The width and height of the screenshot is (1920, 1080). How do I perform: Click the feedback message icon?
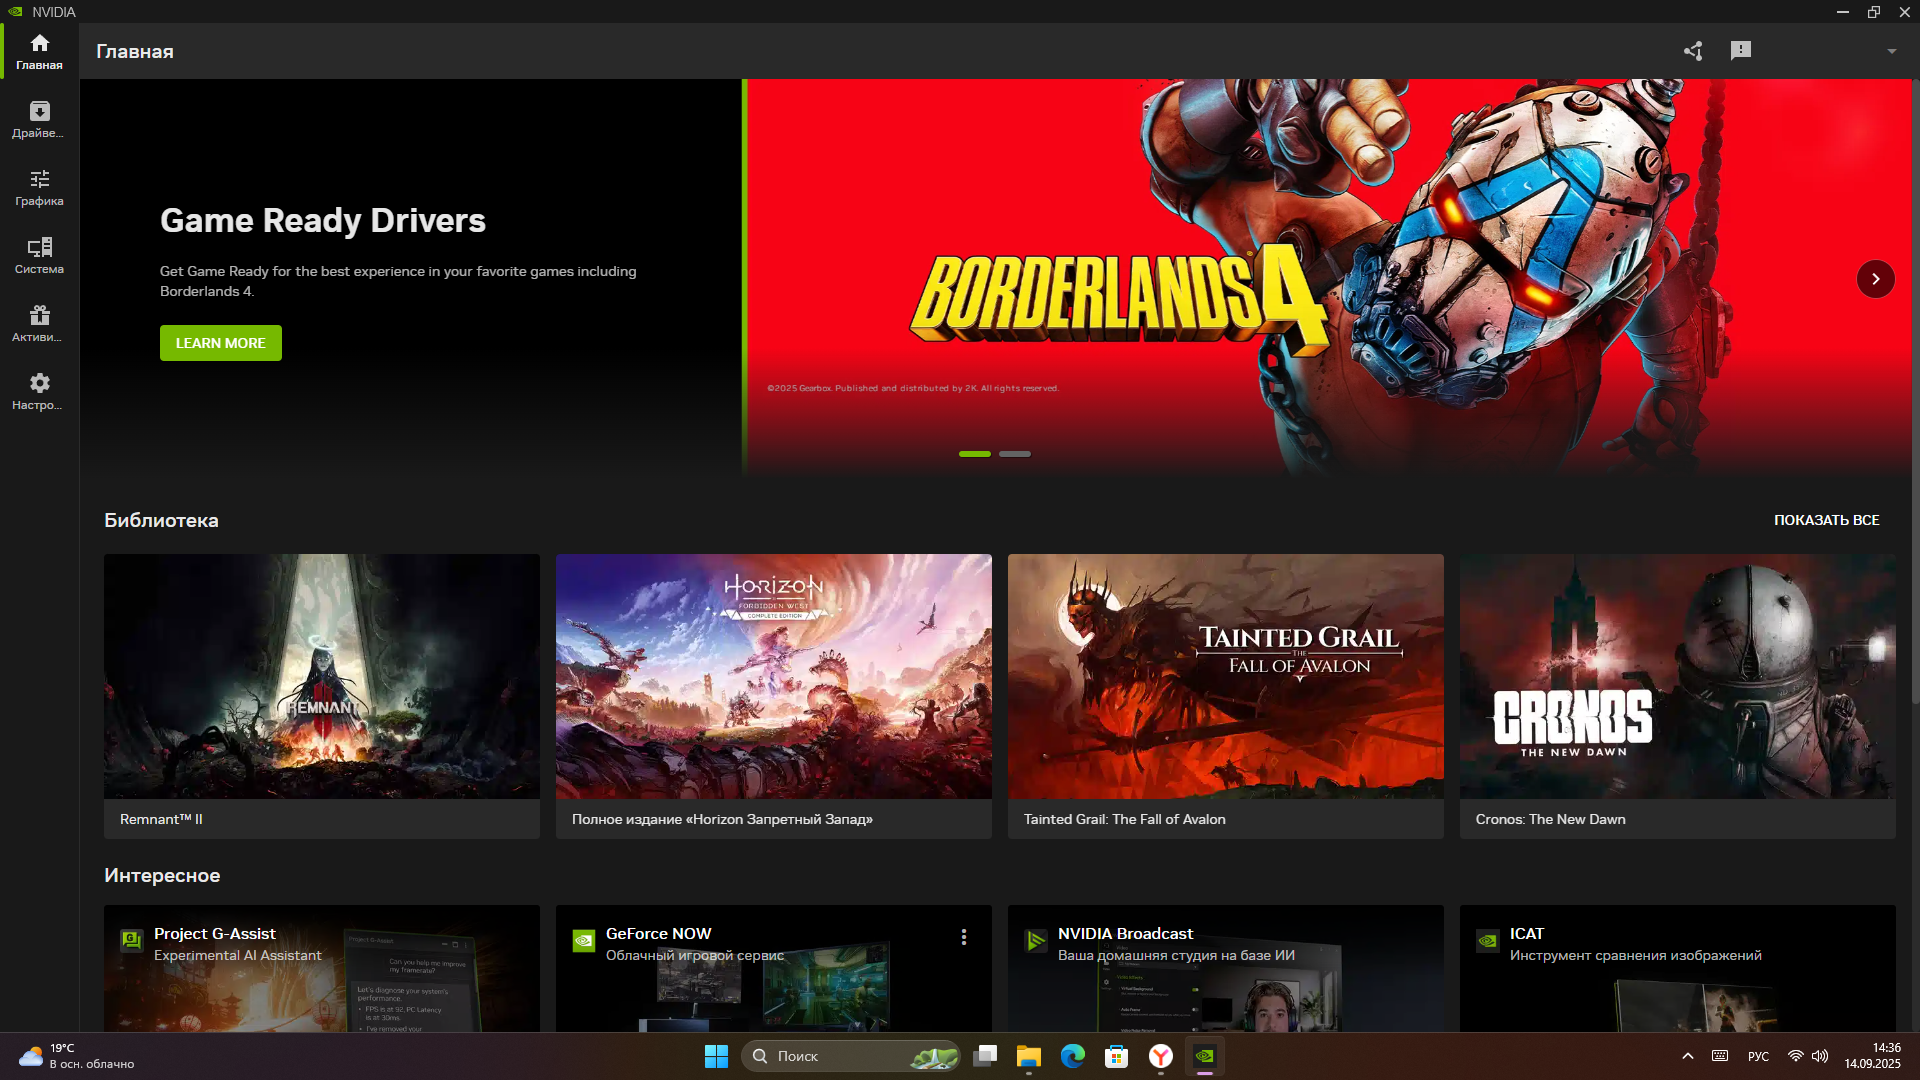tap(1740, 51)
